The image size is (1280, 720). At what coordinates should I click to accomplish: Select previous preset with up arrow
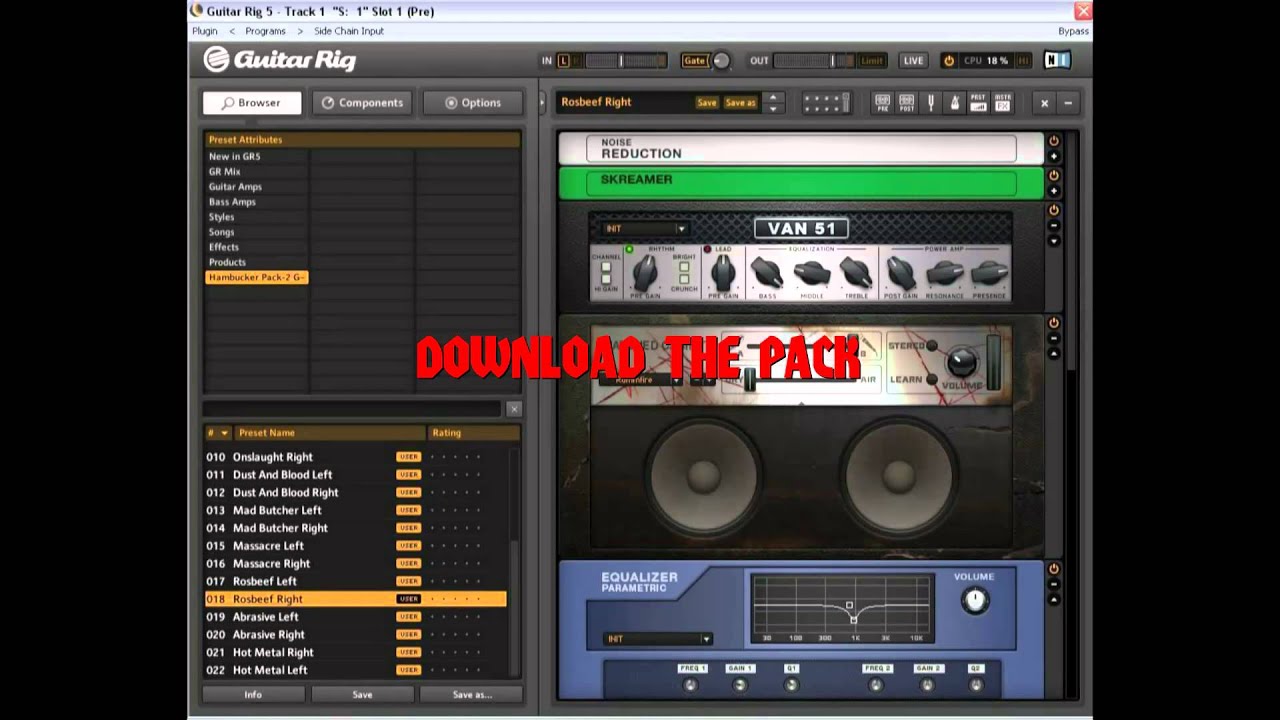coord(772,98)
